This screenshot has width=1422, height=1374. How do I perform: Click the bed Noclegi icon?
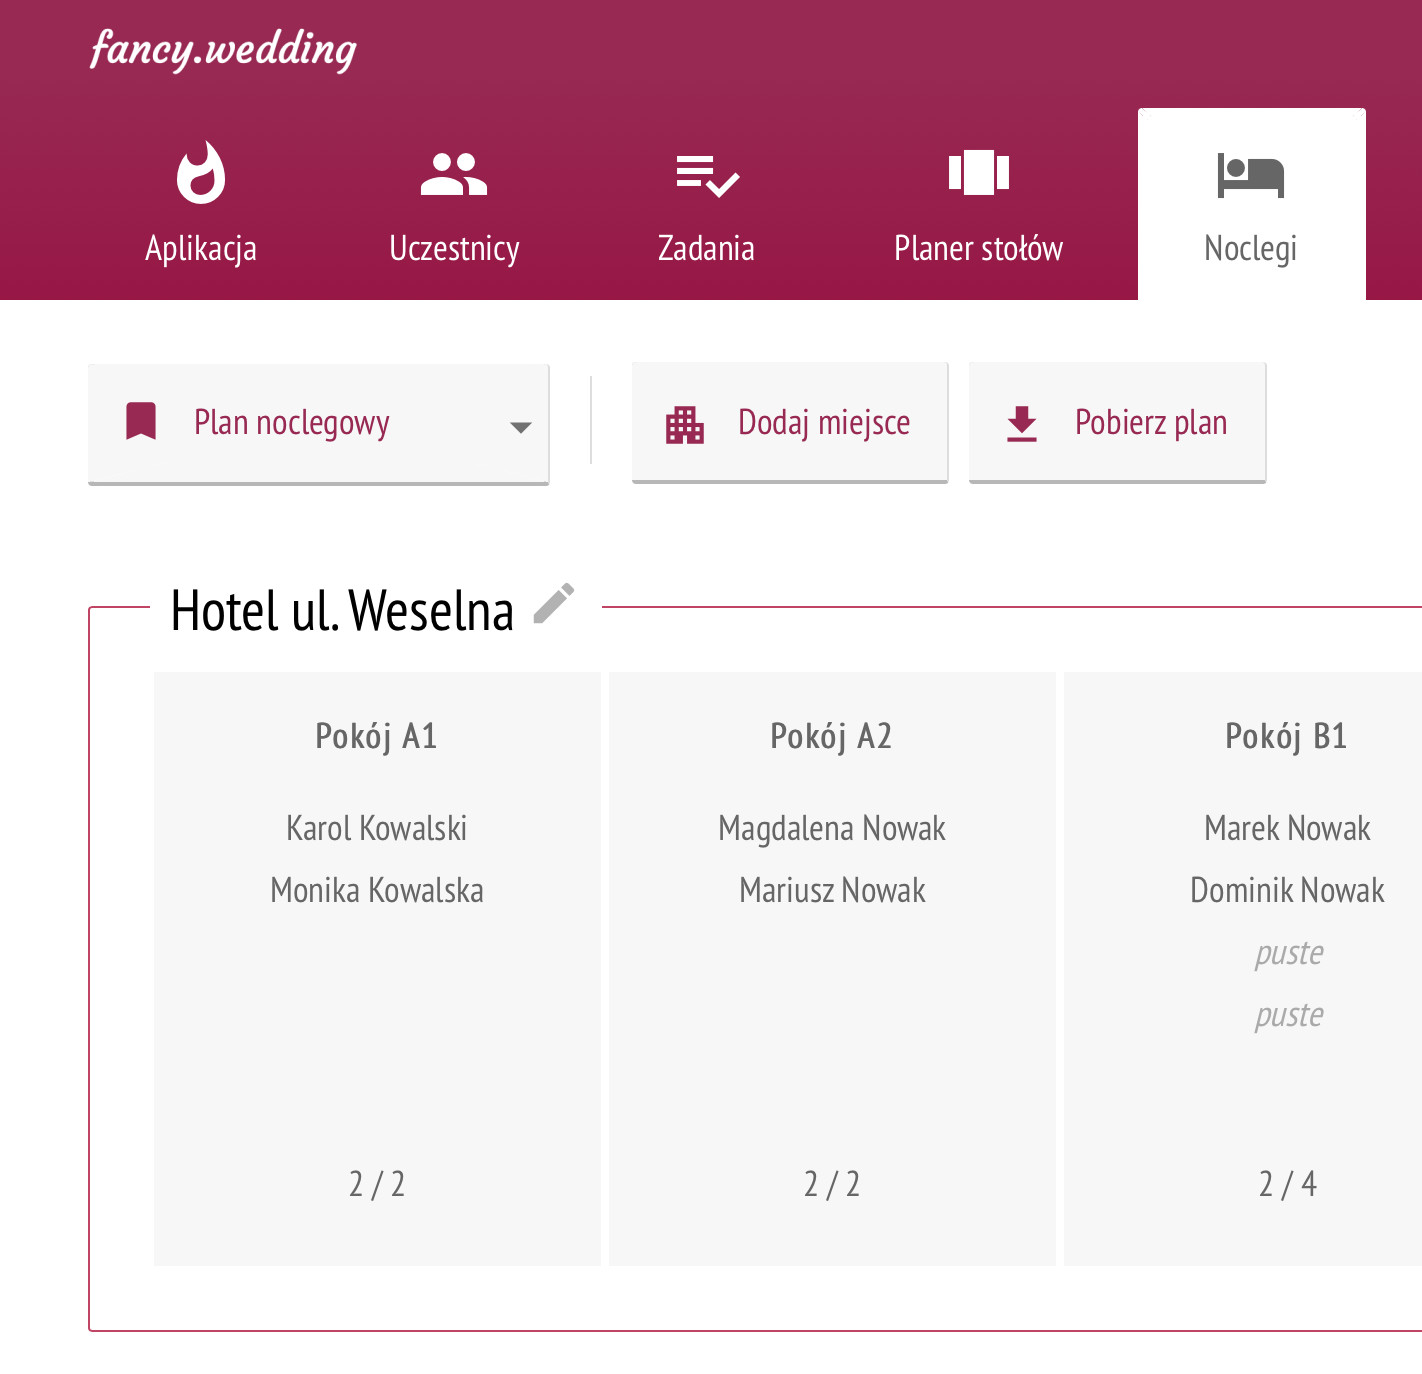click(1251, 176)
